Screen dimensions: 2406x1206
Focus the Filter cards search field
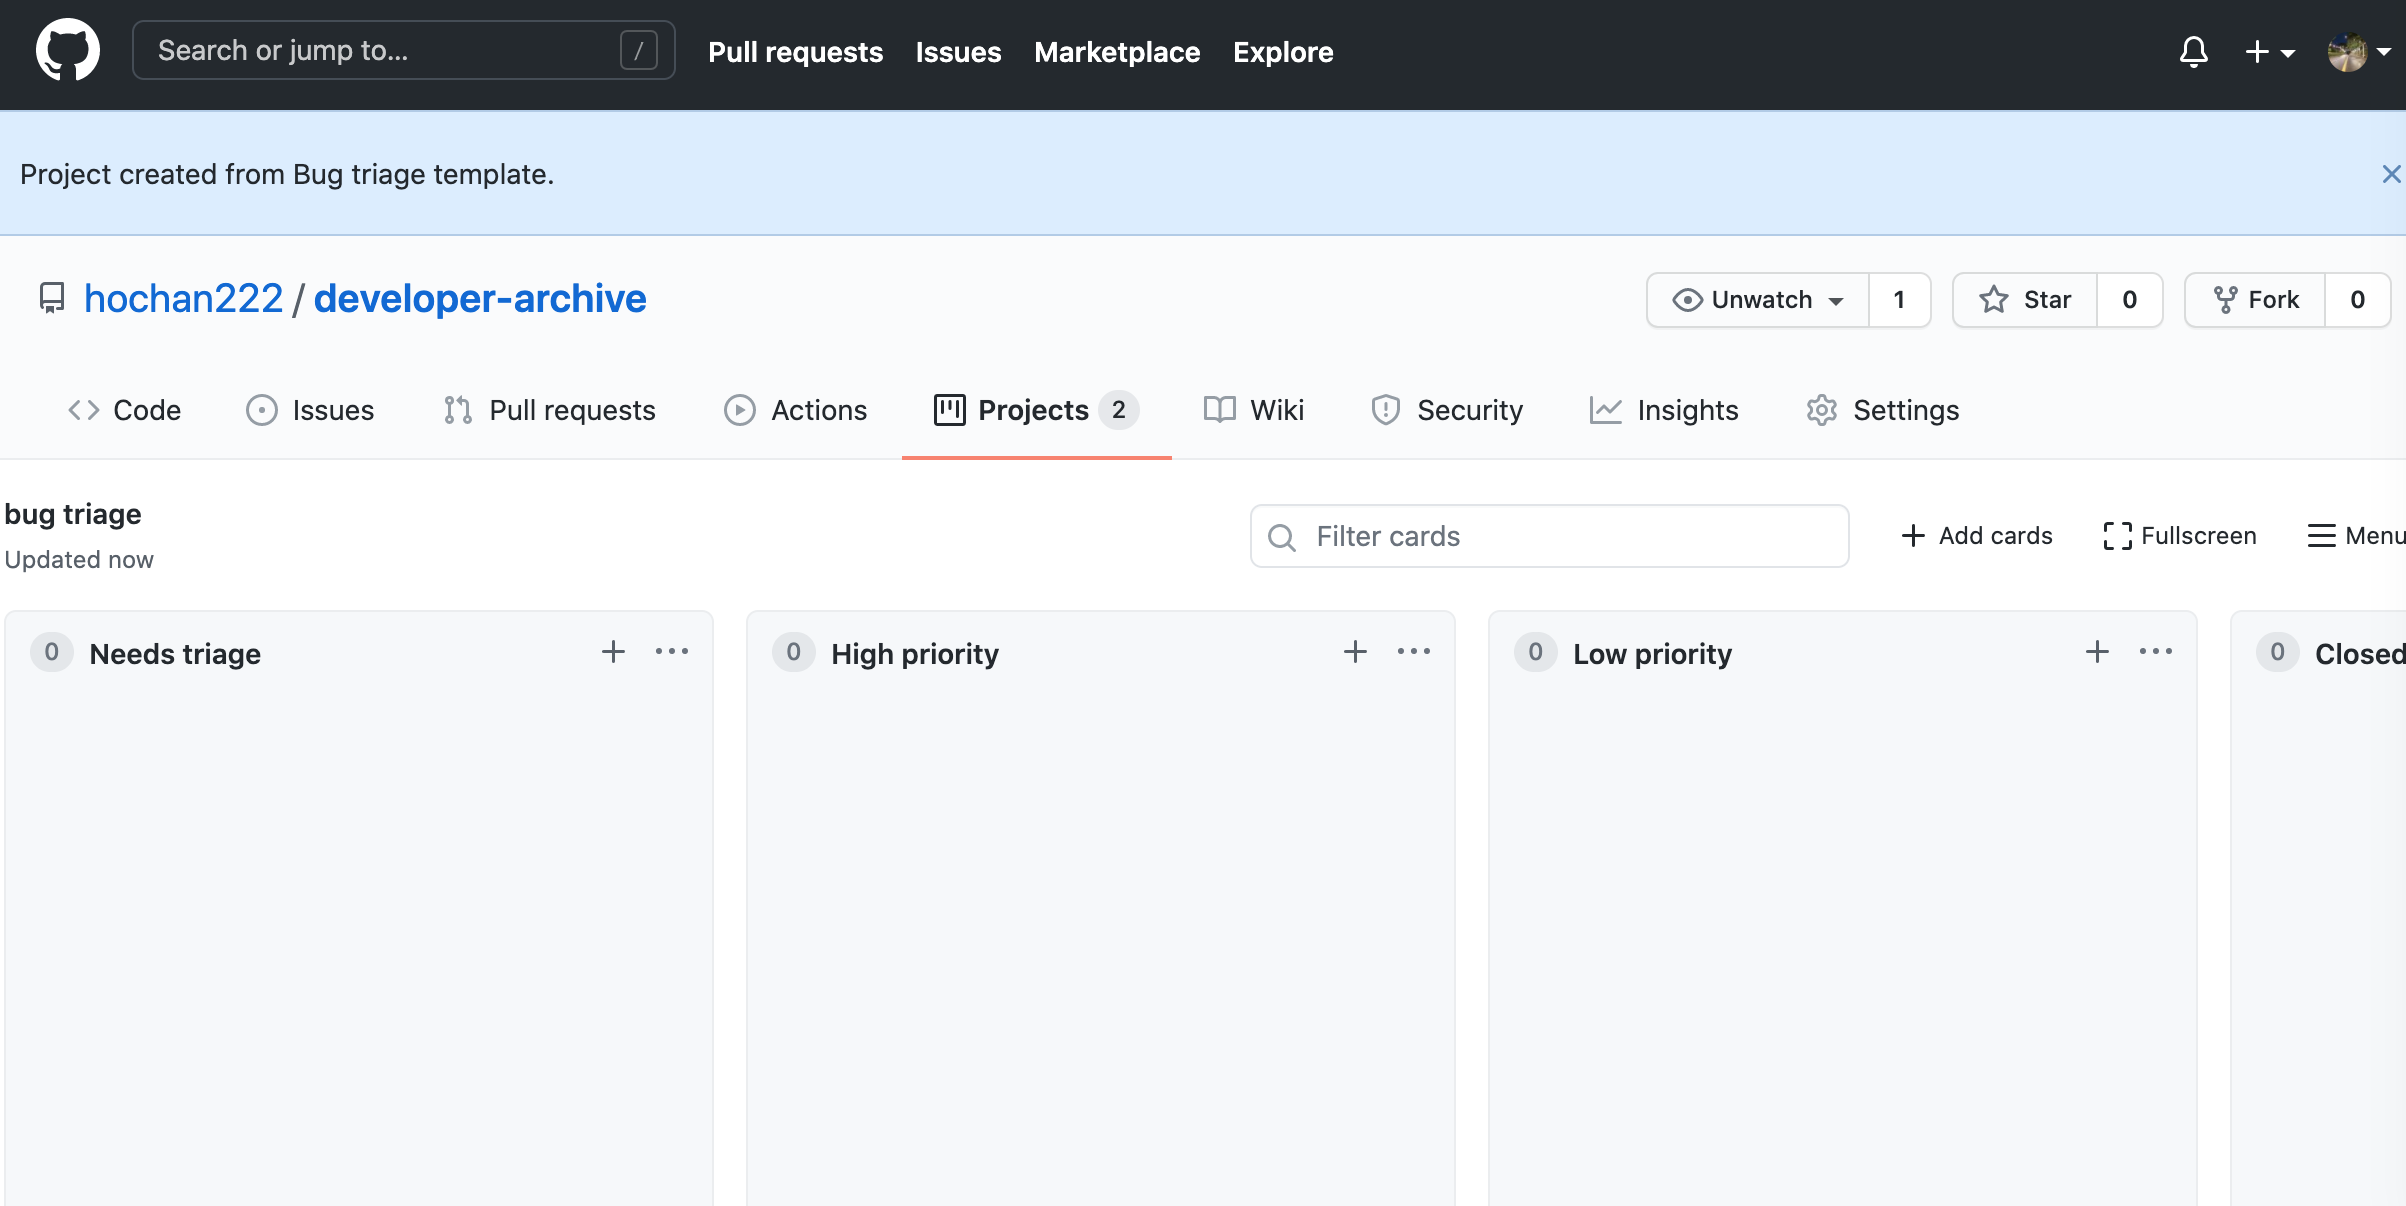click(1550, 536)
